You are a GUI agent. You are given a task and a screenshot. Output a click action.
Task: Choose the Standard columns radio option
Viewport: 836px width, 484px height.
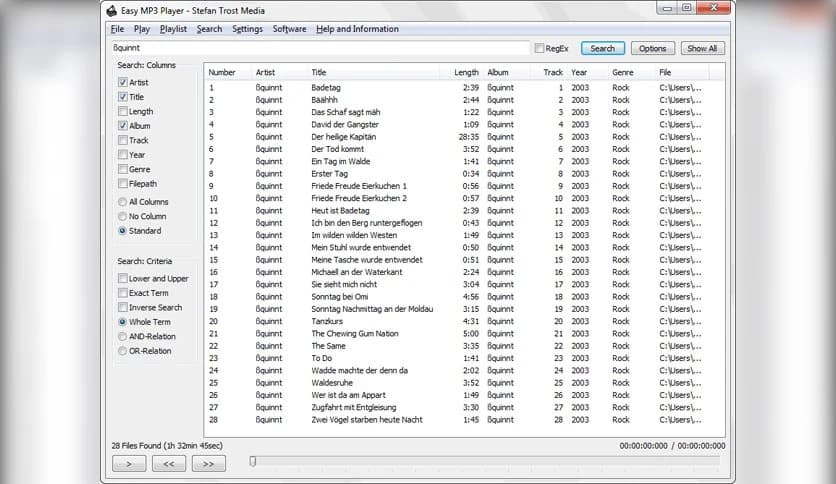pyautogui.click(x=123, y=231)
